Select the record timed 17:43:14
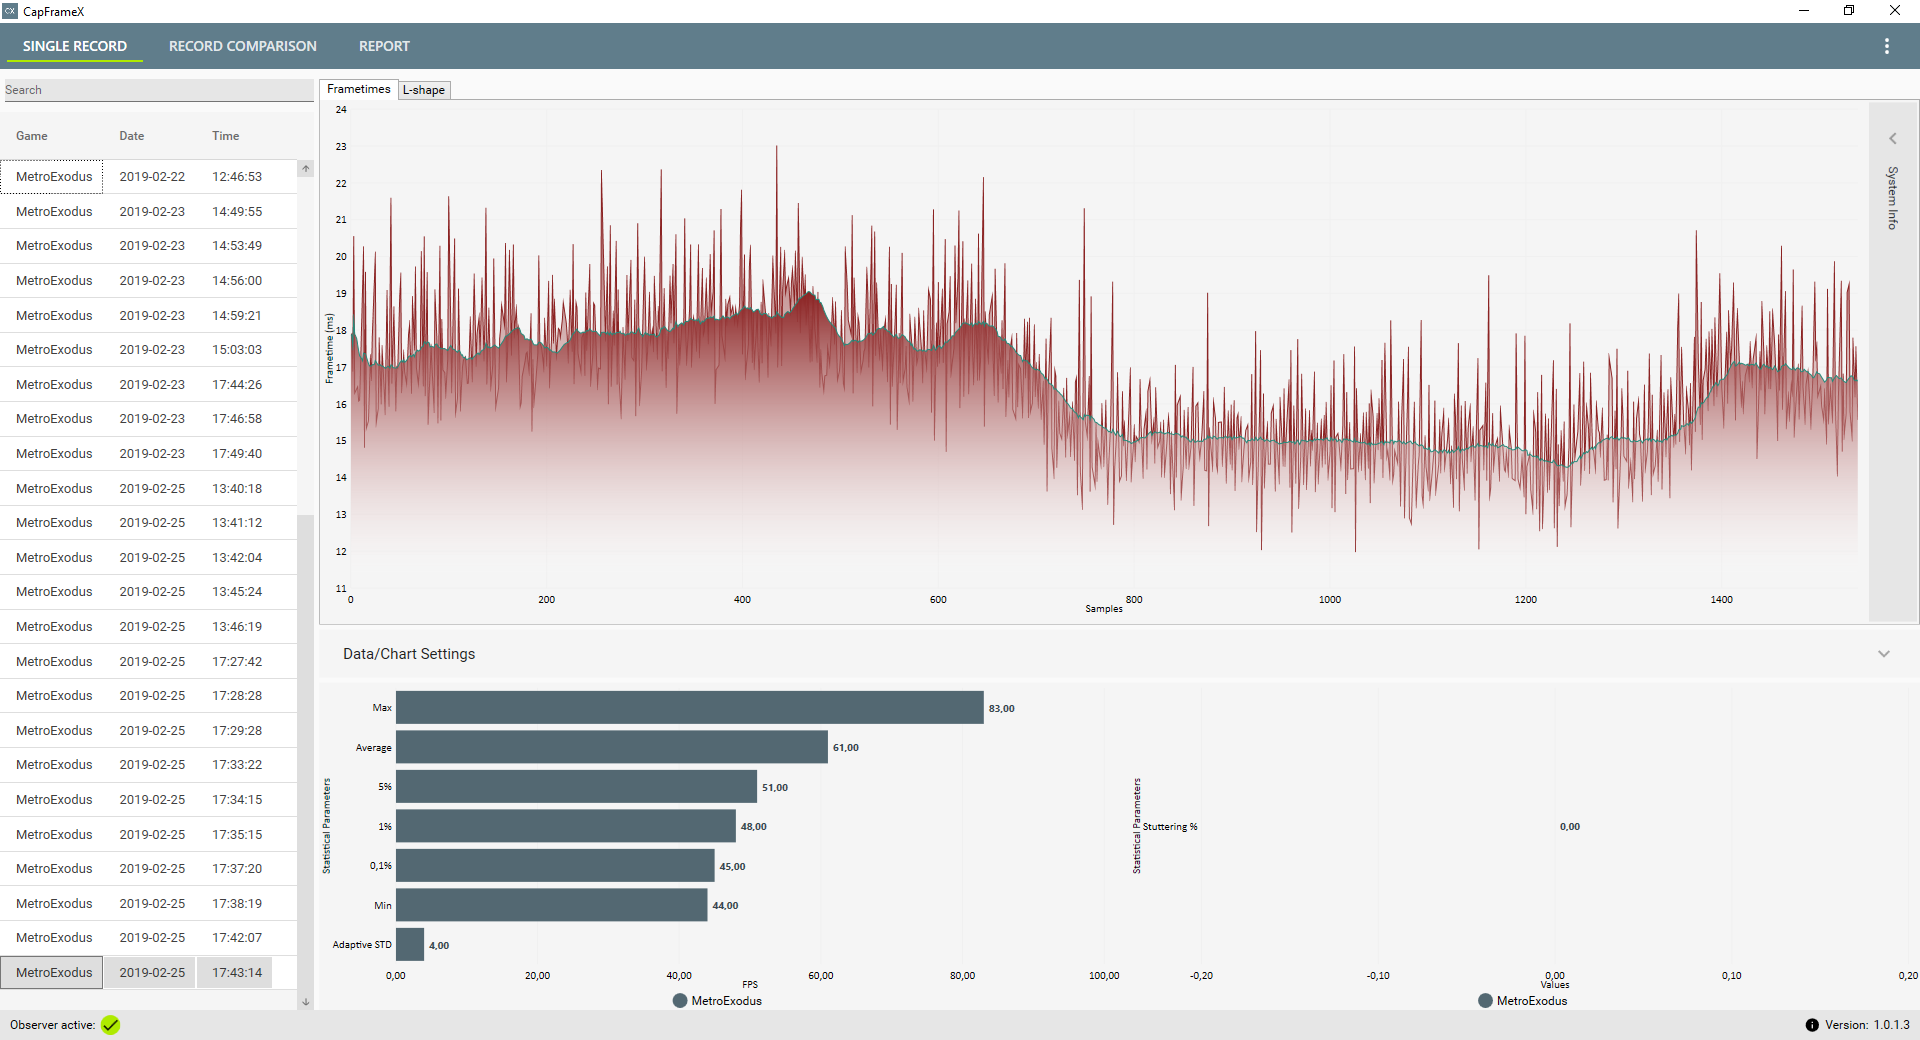The height and width of the screenshot is (1040, 1920). (149, 973)
